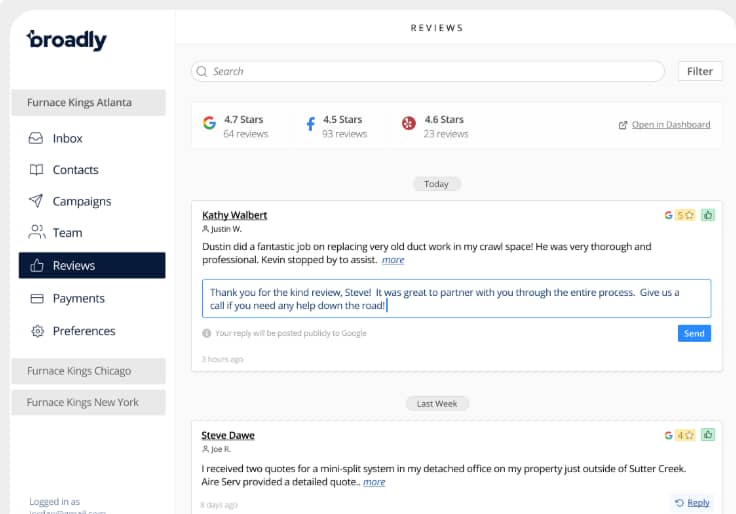Click the Campaigns paper plane icon

(x=36, y=201)
